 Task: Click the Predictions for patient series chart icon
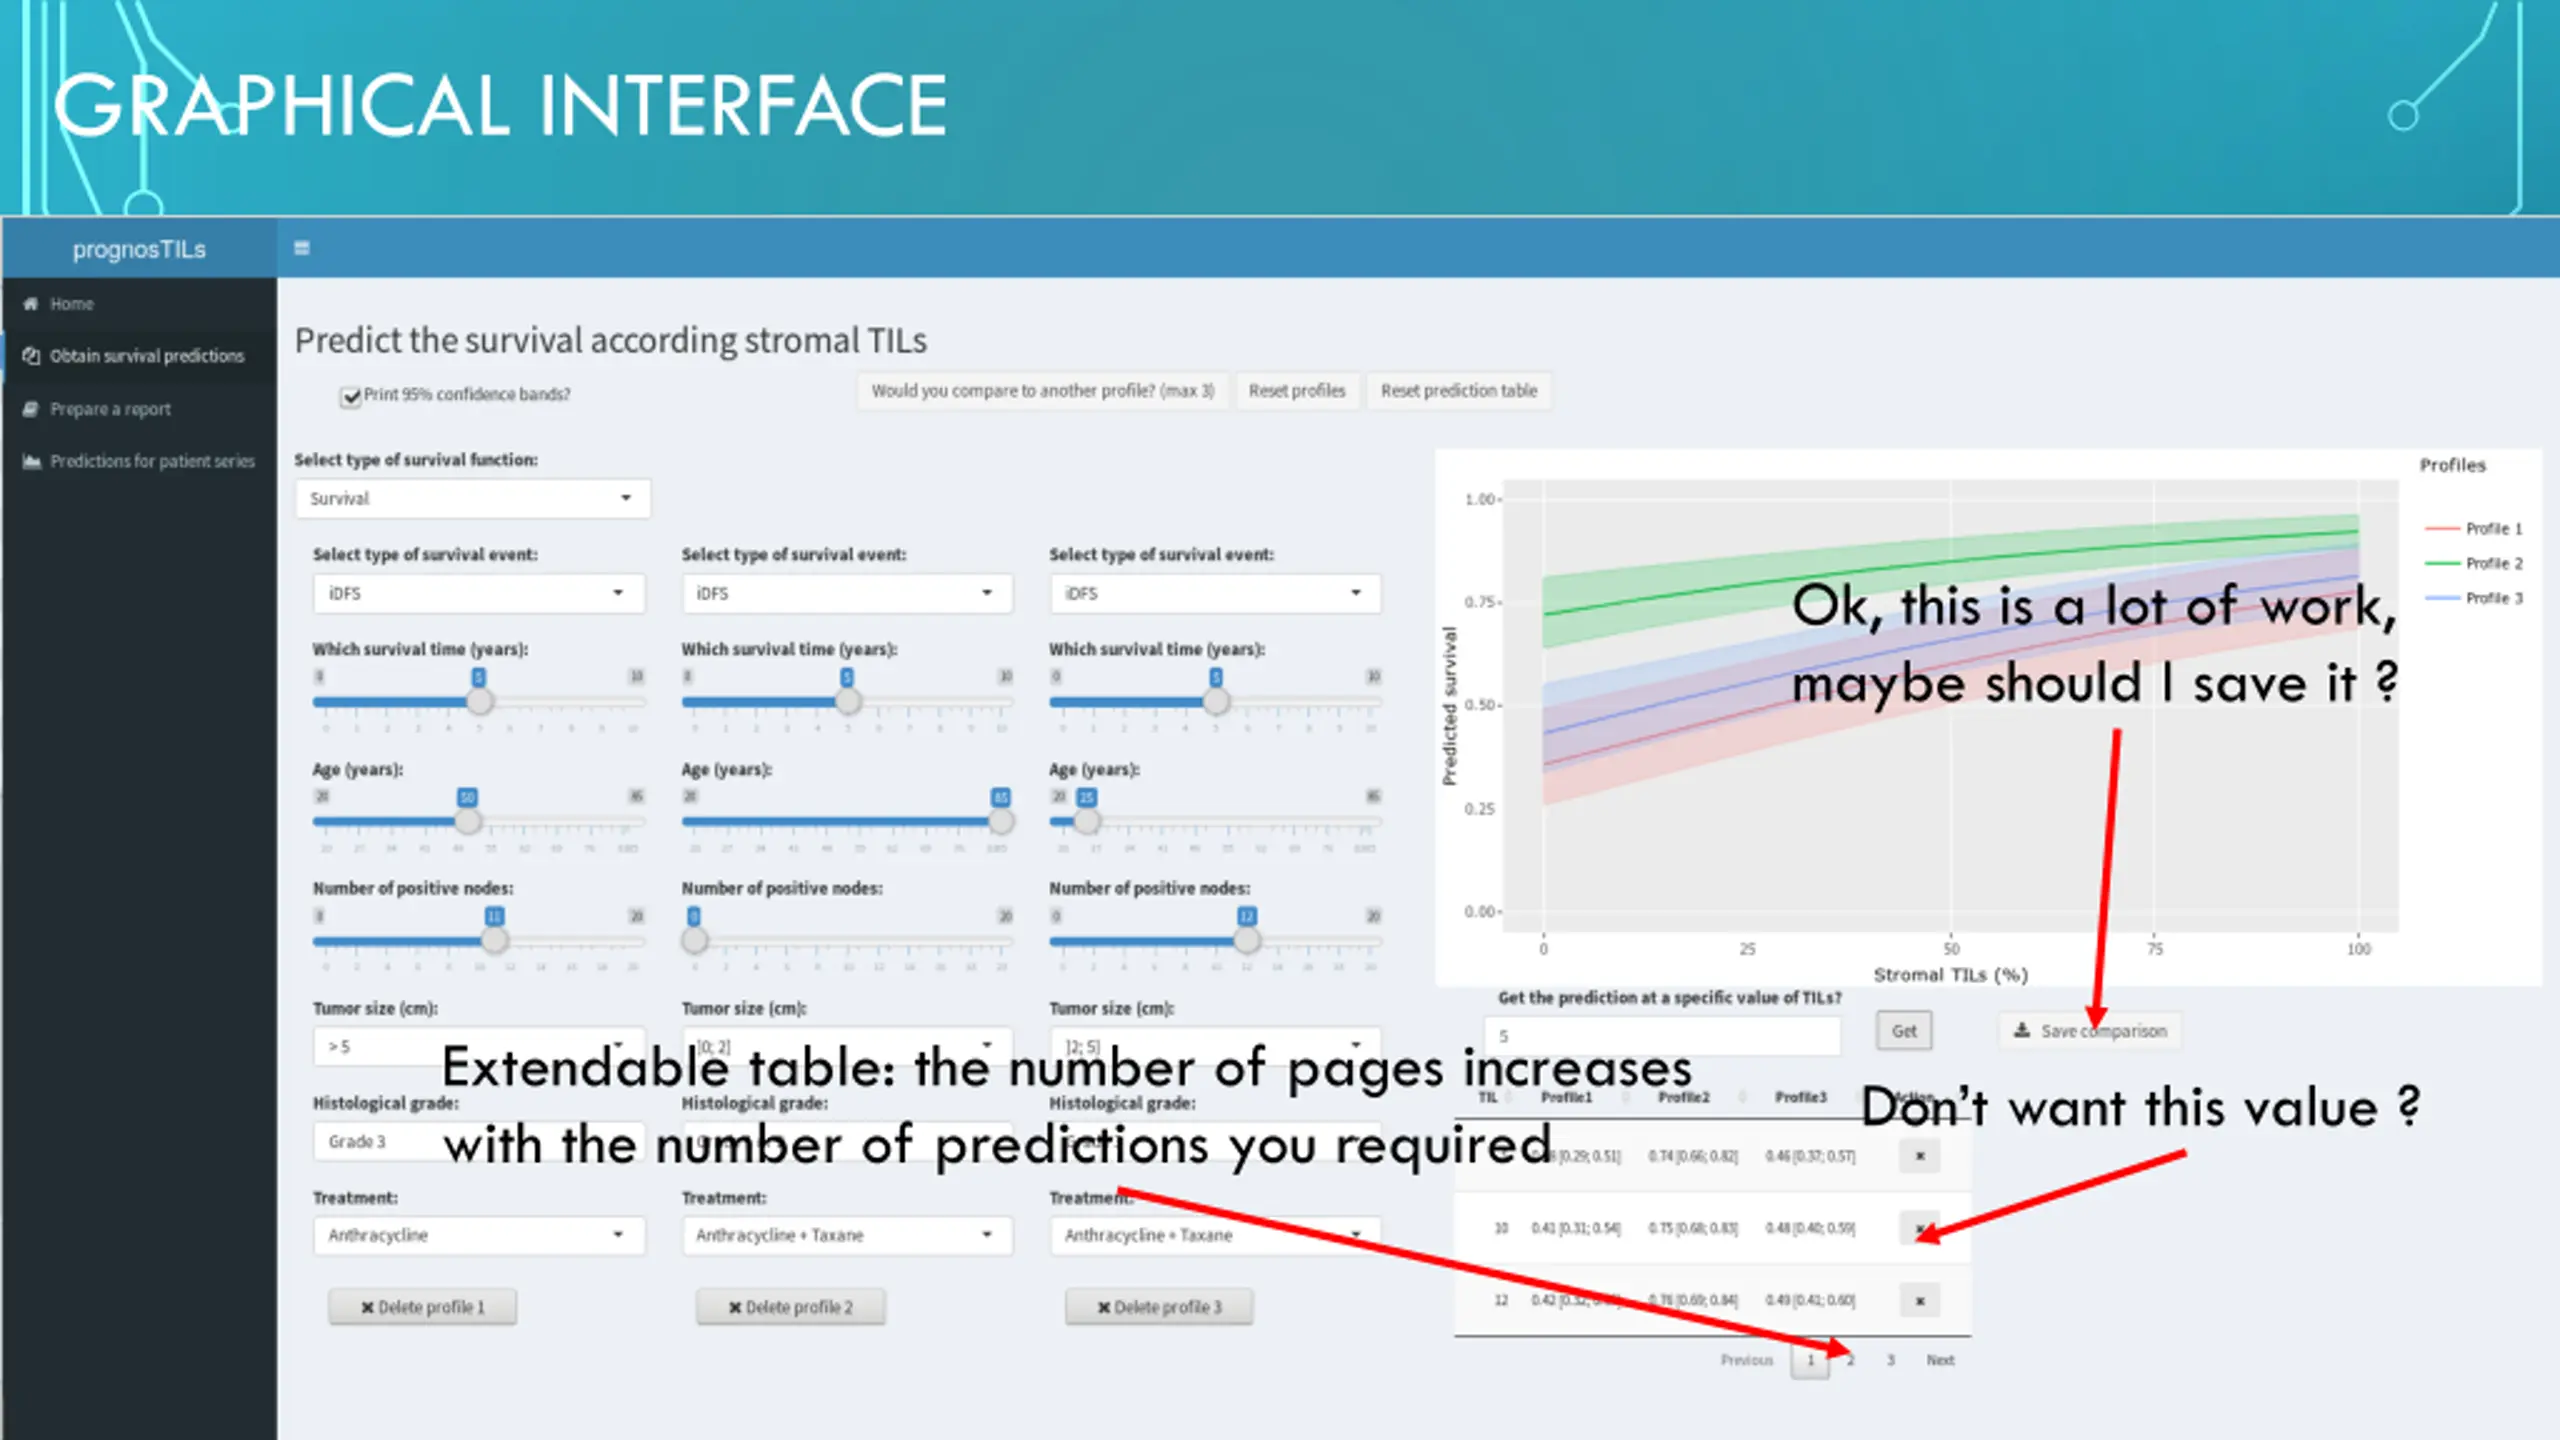pyautogui.click(x=31, y=461)
